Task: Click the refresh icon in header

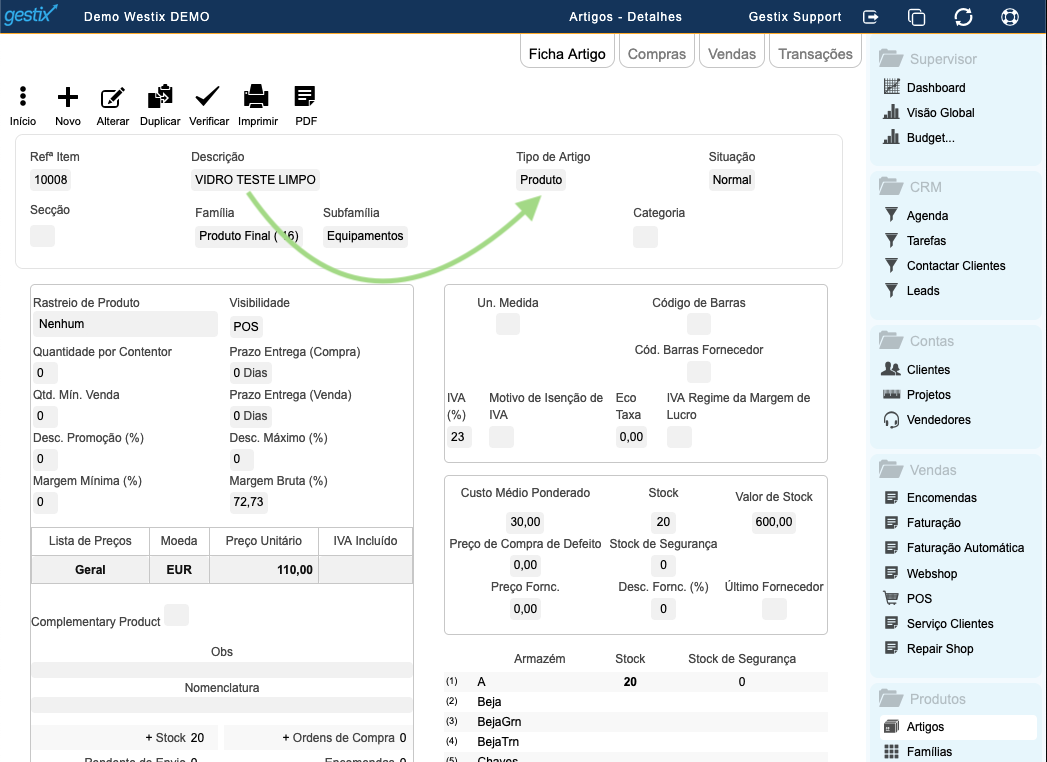Action: 963,17
